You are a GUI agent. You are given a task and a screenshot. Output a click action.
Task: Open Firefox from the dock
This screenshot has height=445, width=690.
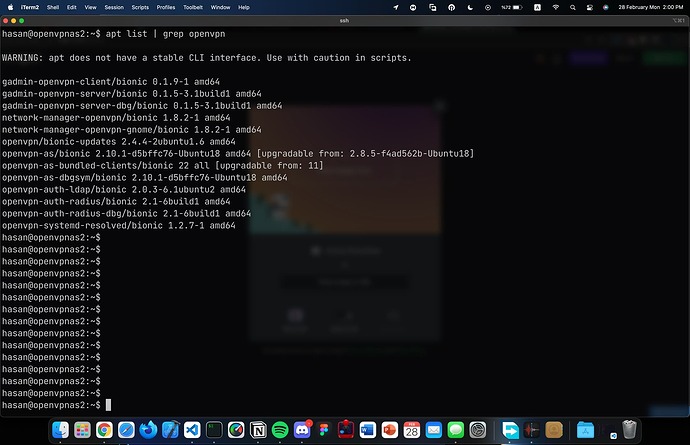click(148, 430)
